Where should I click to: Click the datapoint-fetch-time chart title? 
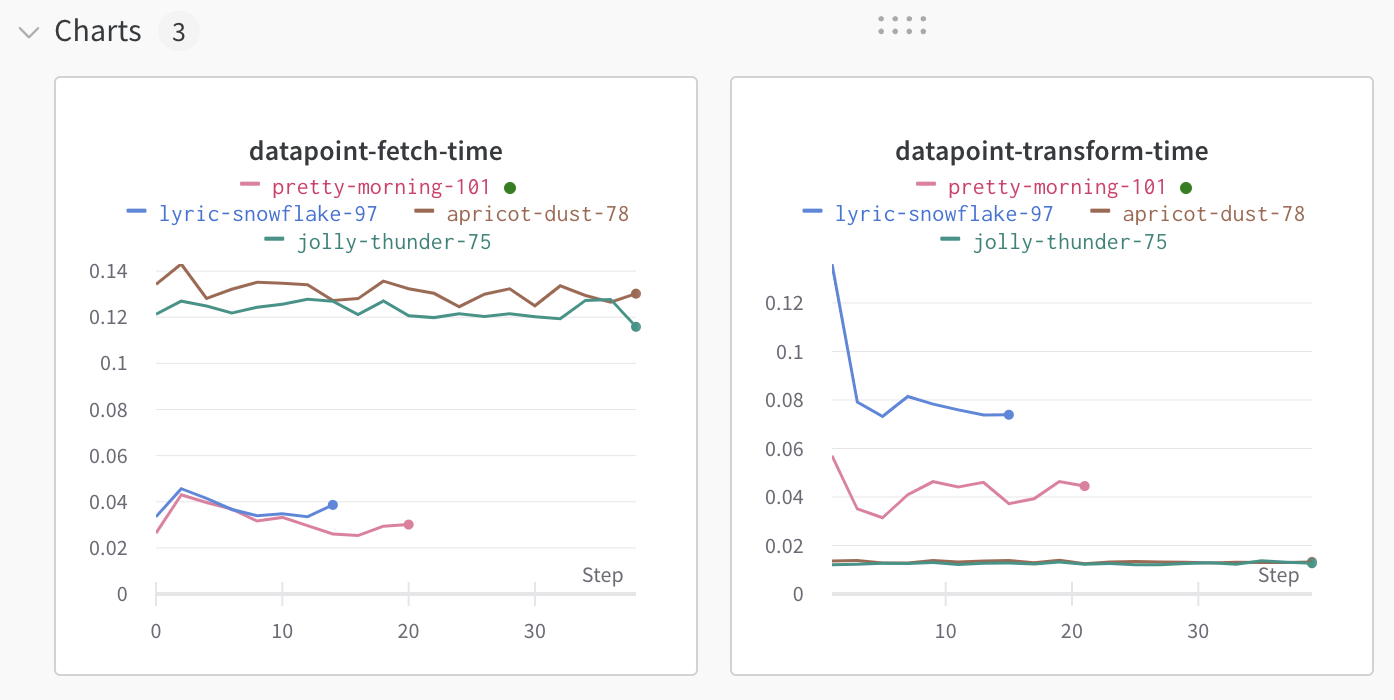(x=375, y=151)
